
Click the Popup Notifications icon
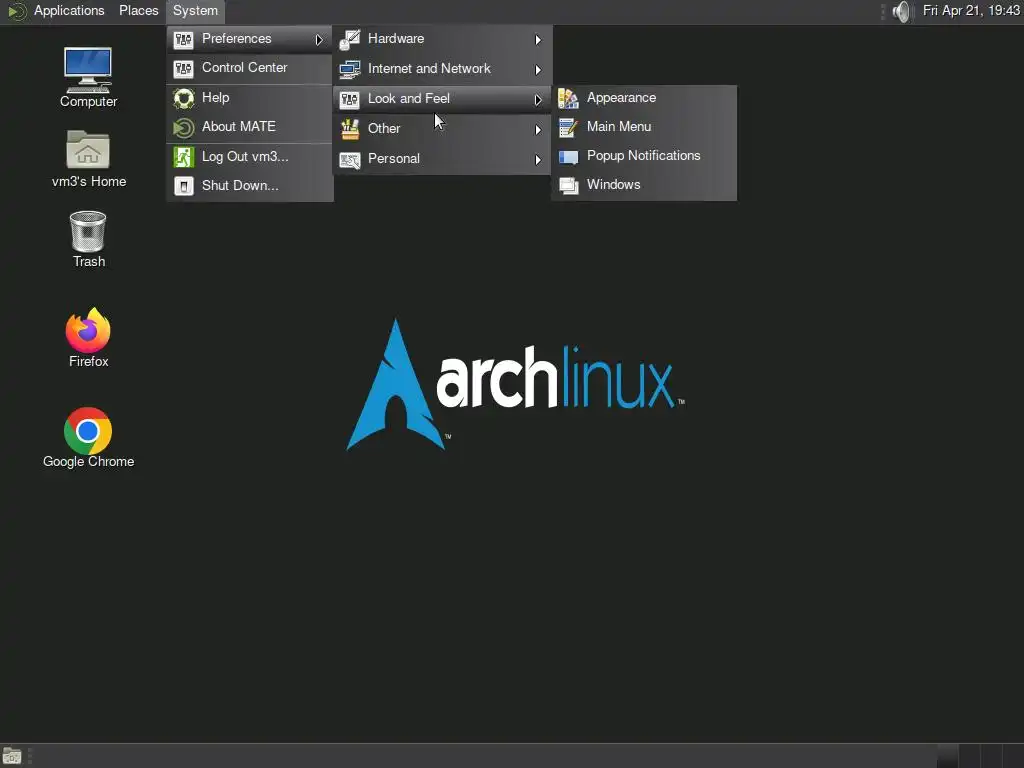tap(568, 156)
